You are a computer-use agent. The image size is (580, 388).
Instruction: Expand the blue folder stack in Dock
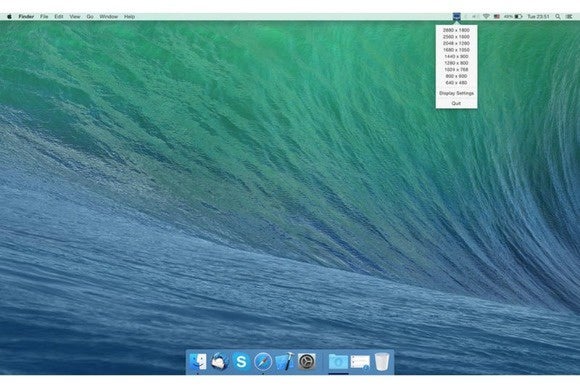[338, 361]
